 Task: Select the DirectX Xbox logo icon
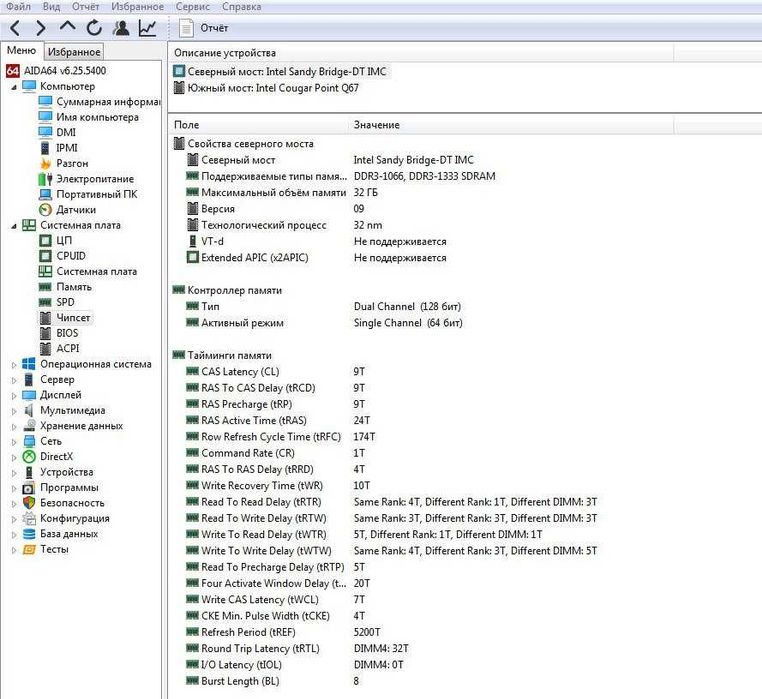coord(29,457)
